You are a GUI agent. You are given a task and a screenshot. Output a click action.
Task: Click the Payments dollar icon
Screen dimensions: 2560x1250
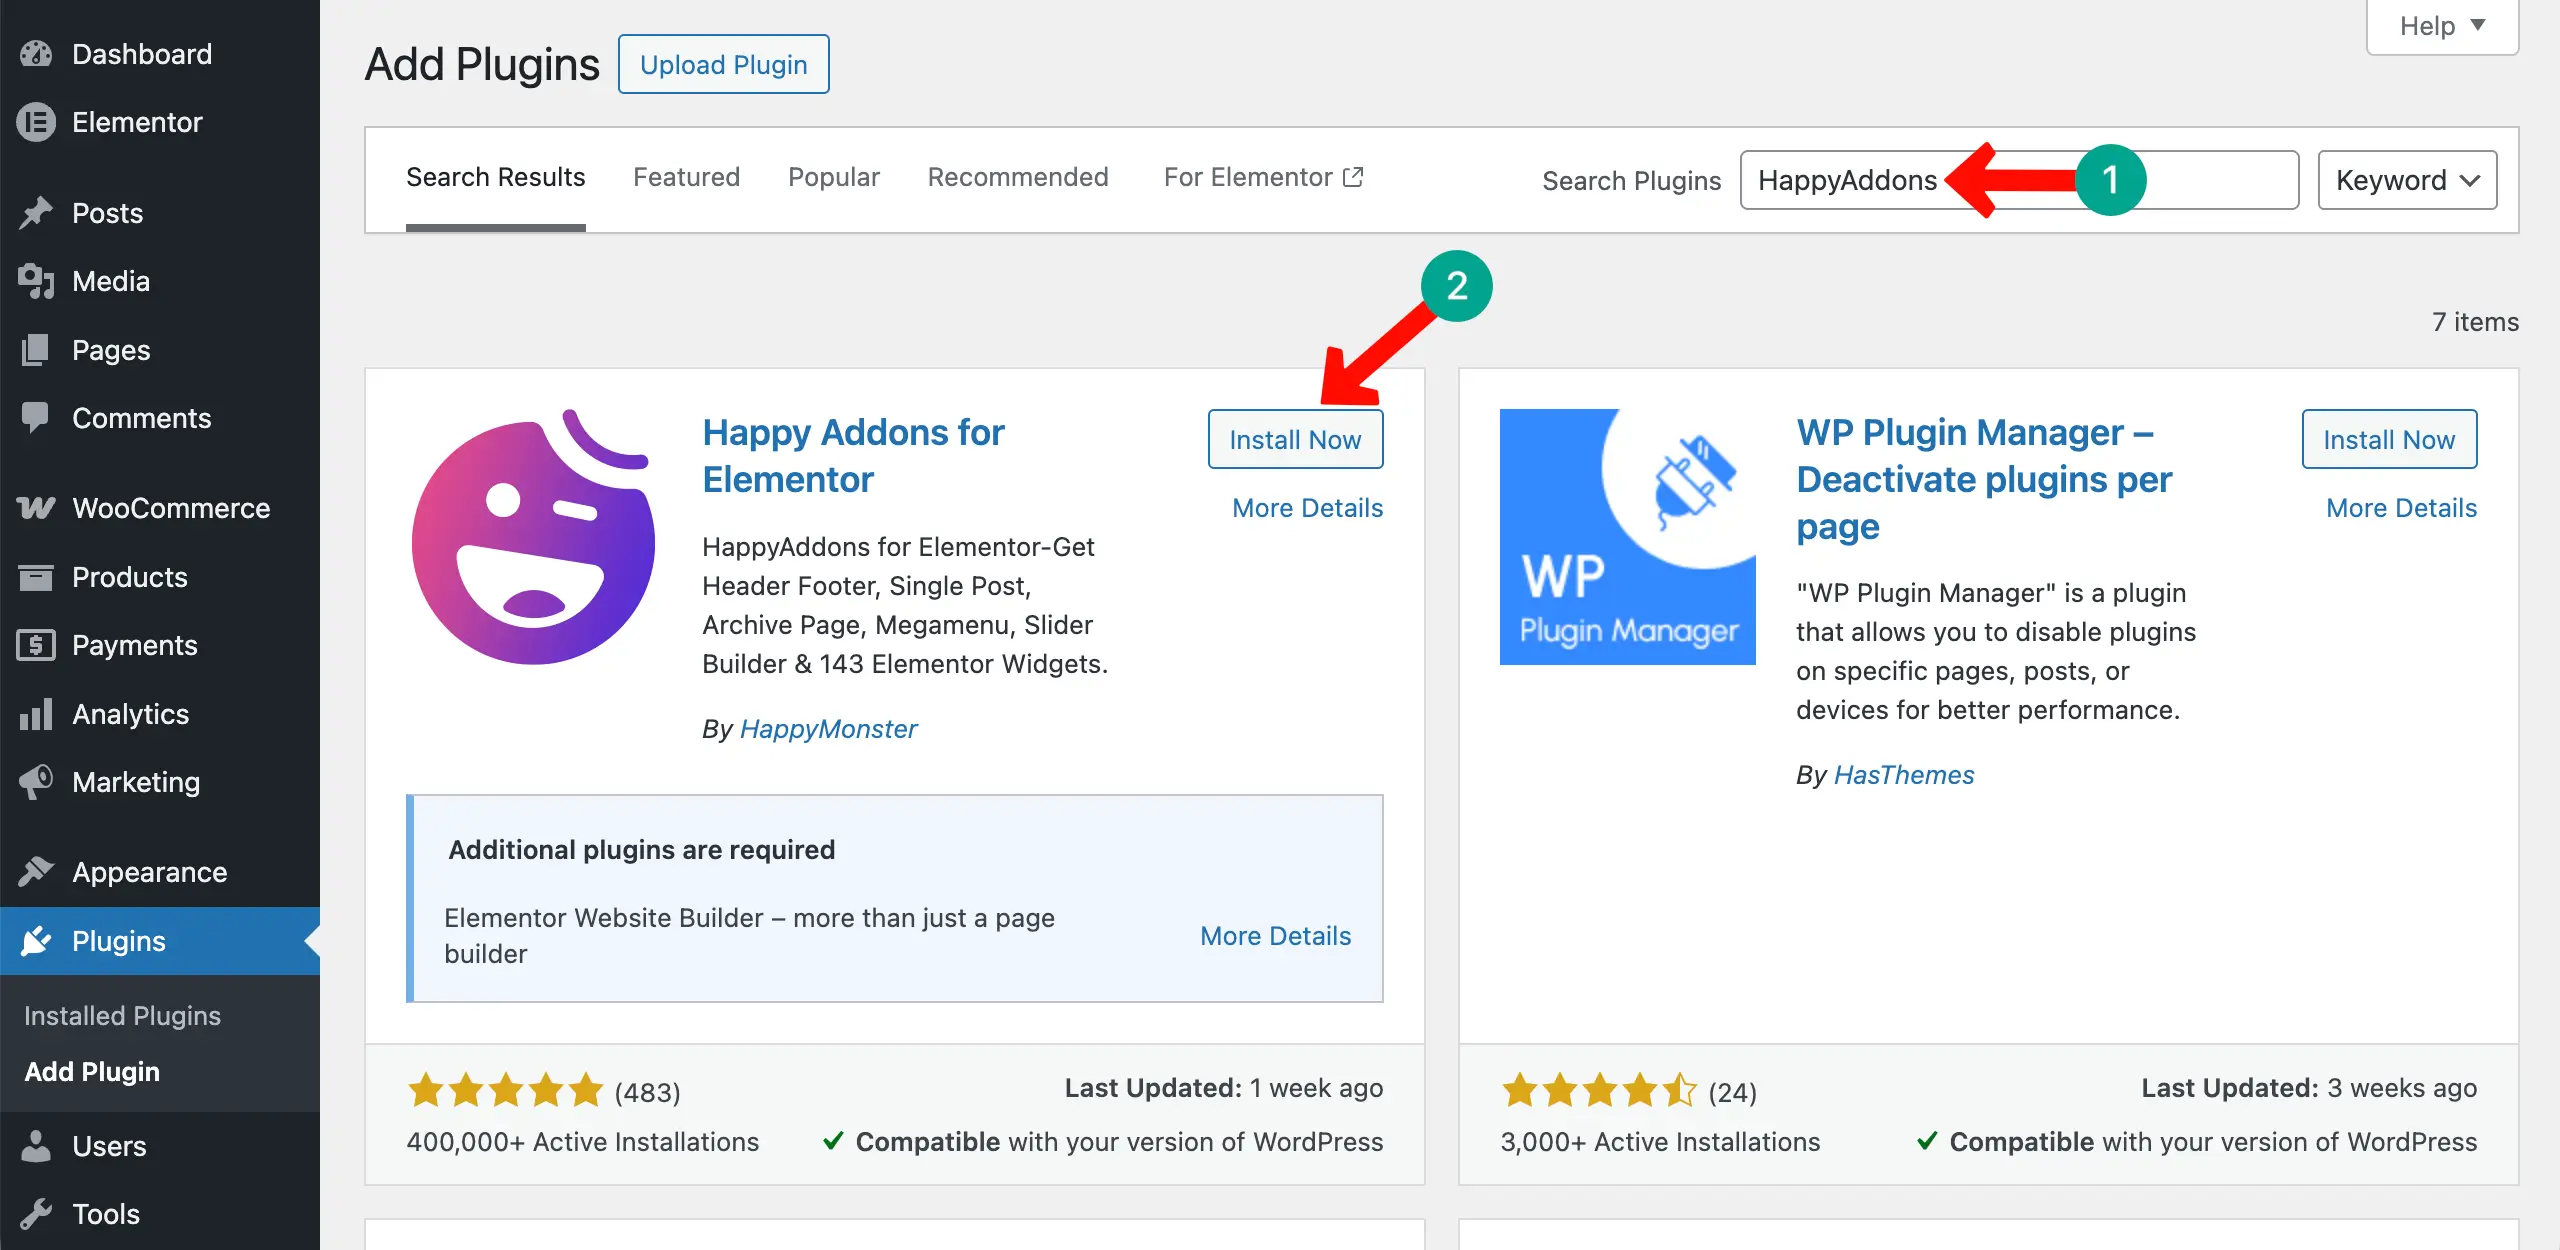click(x=36, y=645)
